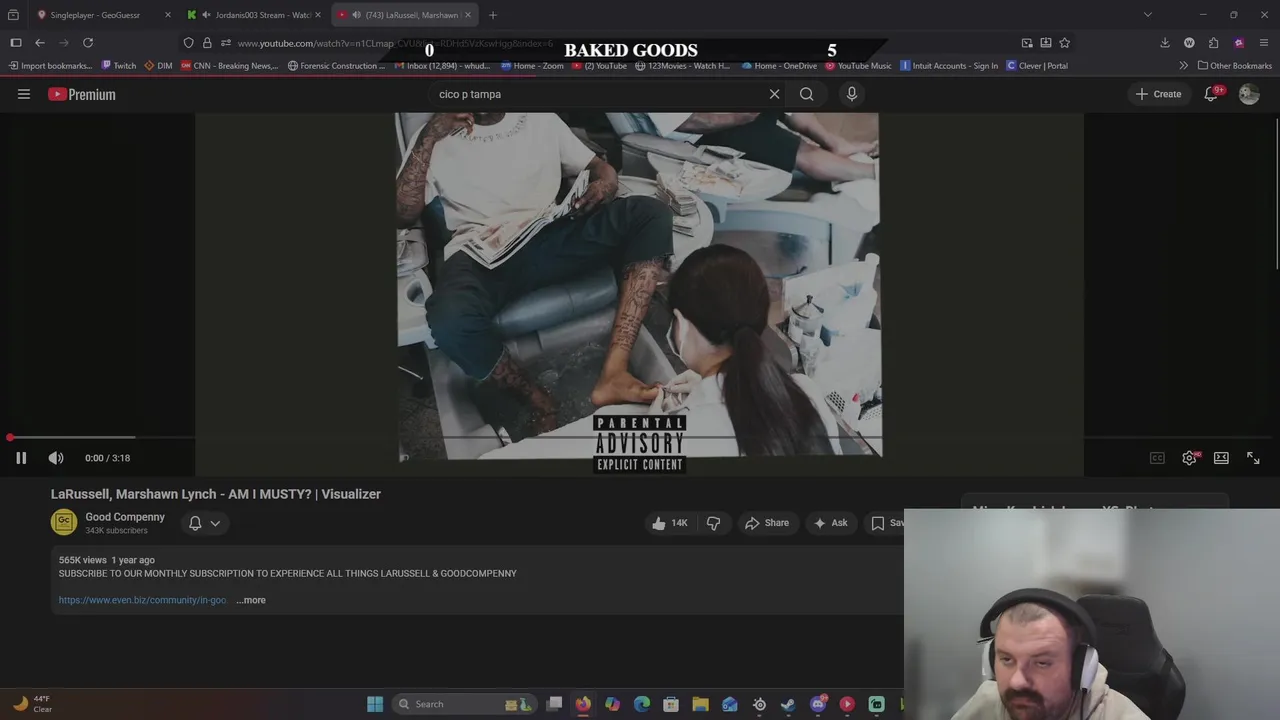This screenshot has height=720, width=1280.
Task: Open the CNN Breaking News bookmark
Action: pyautogui.click(x=229, y=66)
